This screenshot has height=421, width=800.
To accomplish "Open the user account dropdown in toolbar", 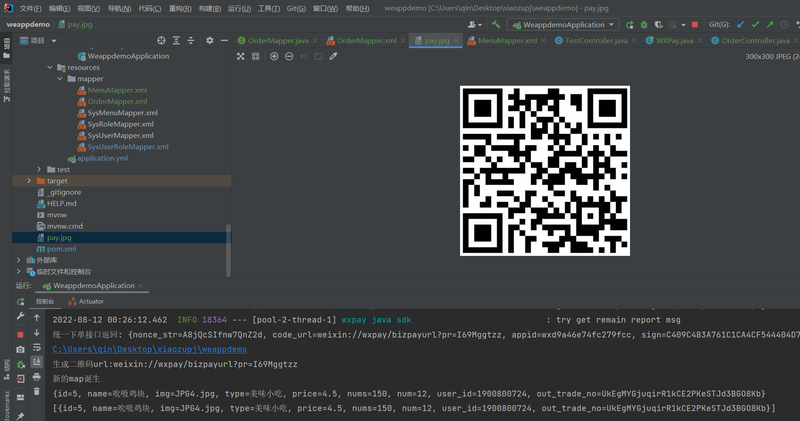I will click(x=474, y=24).
